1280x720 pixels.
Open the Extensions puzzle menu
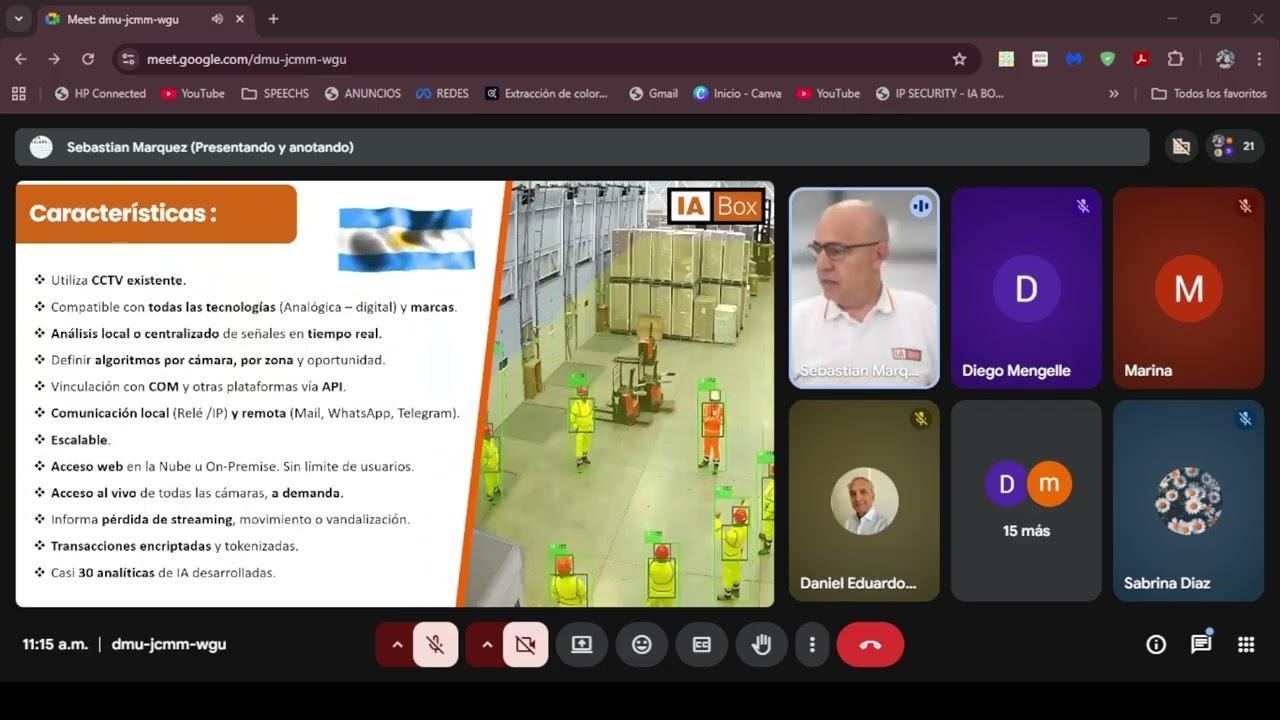1175,59
